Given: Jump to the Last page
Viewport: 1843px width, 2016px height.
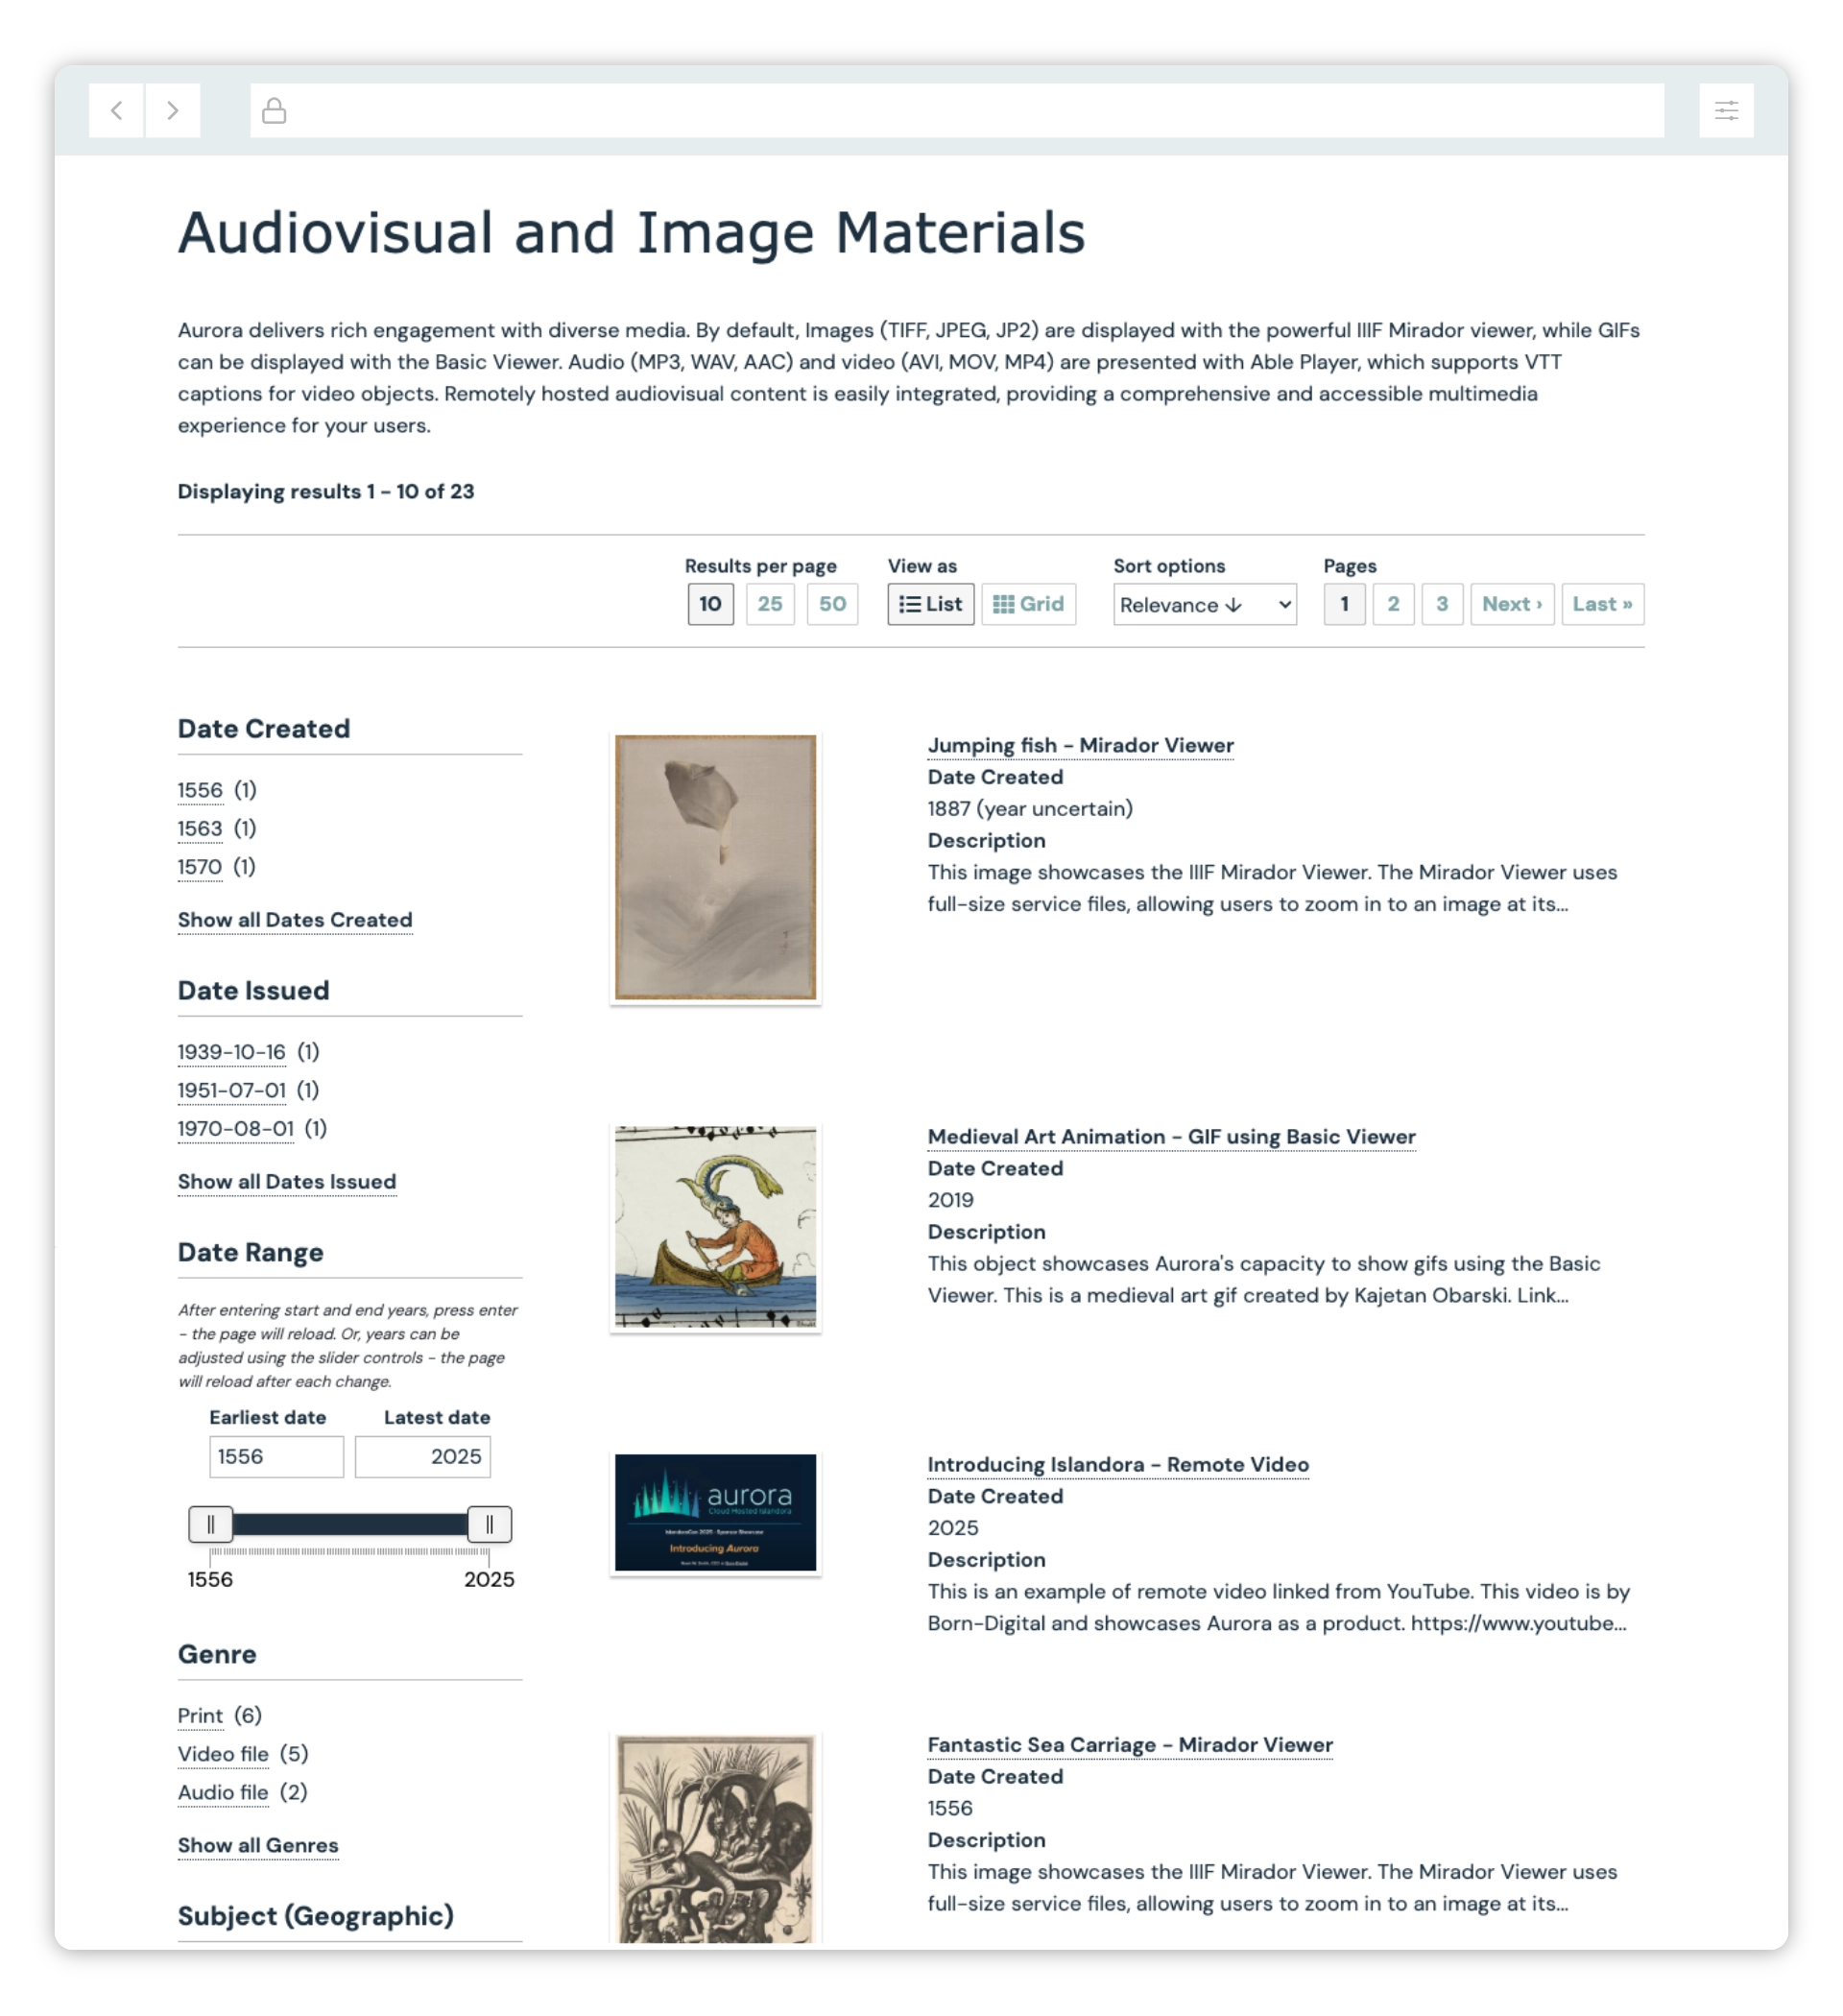Looking at the screenshot, I should (x=1605, y=605).
